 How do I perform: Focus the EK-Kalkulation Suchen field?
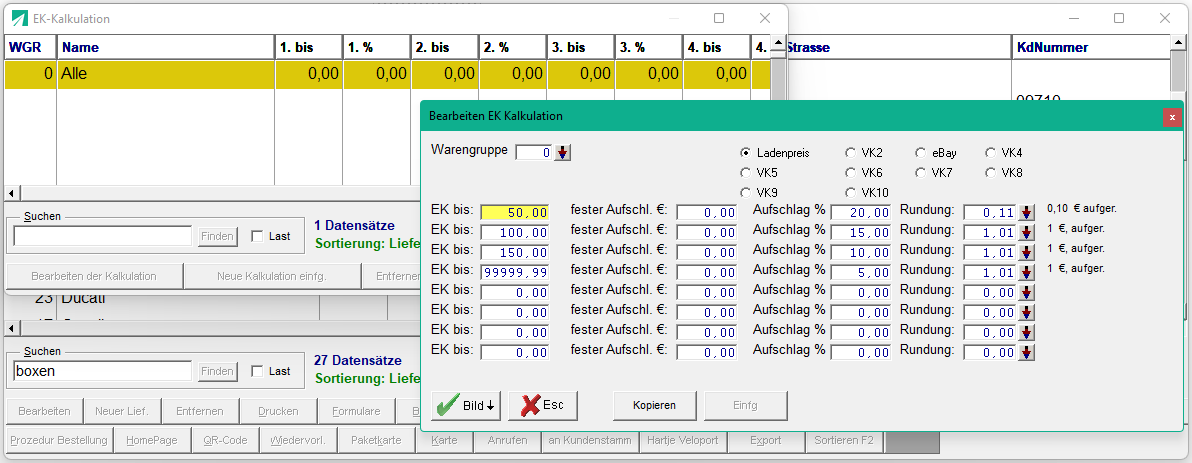pos(103,236)
